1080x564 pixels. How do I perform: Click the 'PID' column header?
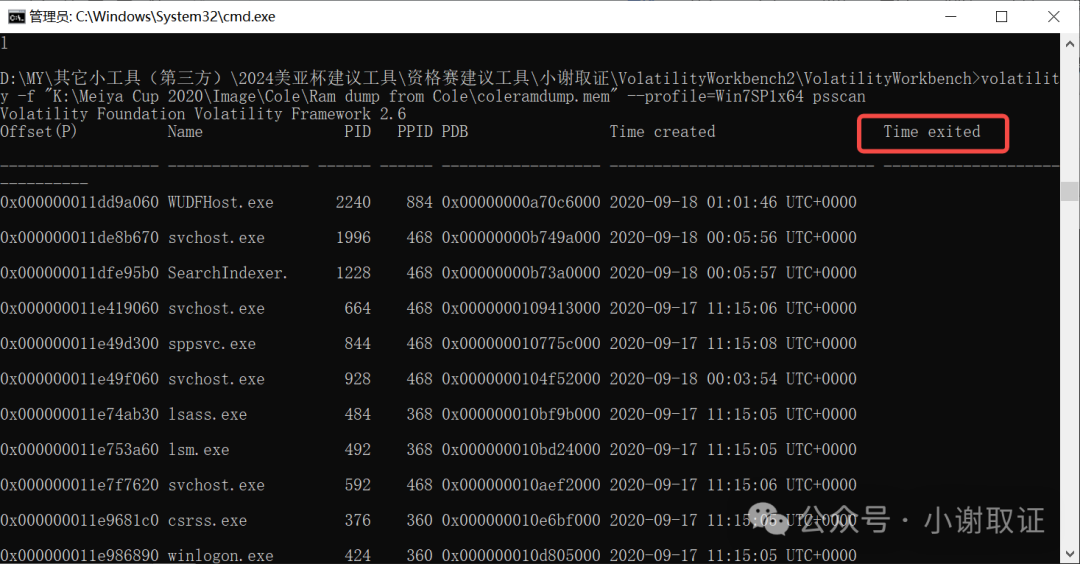point(357,132)
